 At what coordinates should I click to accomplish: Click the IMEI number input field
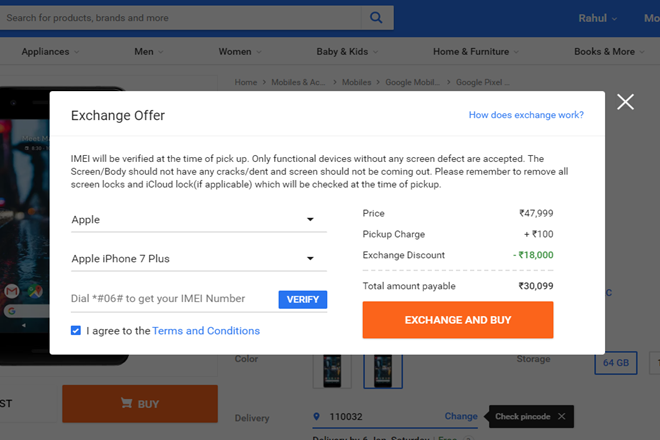172,299
